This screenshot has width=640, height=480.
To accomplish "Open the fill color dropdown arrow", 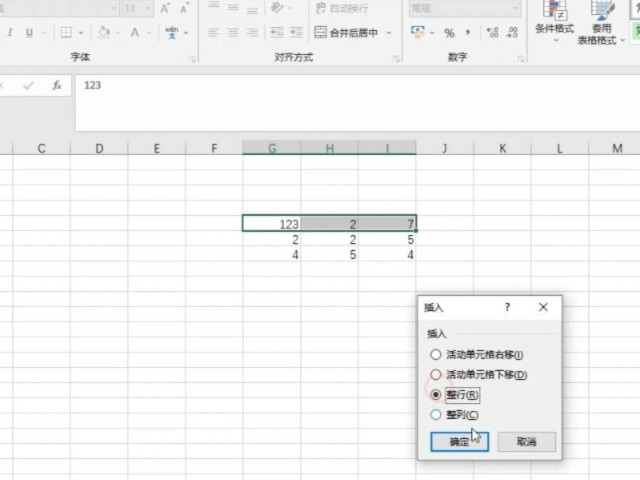I will point(118,33).
